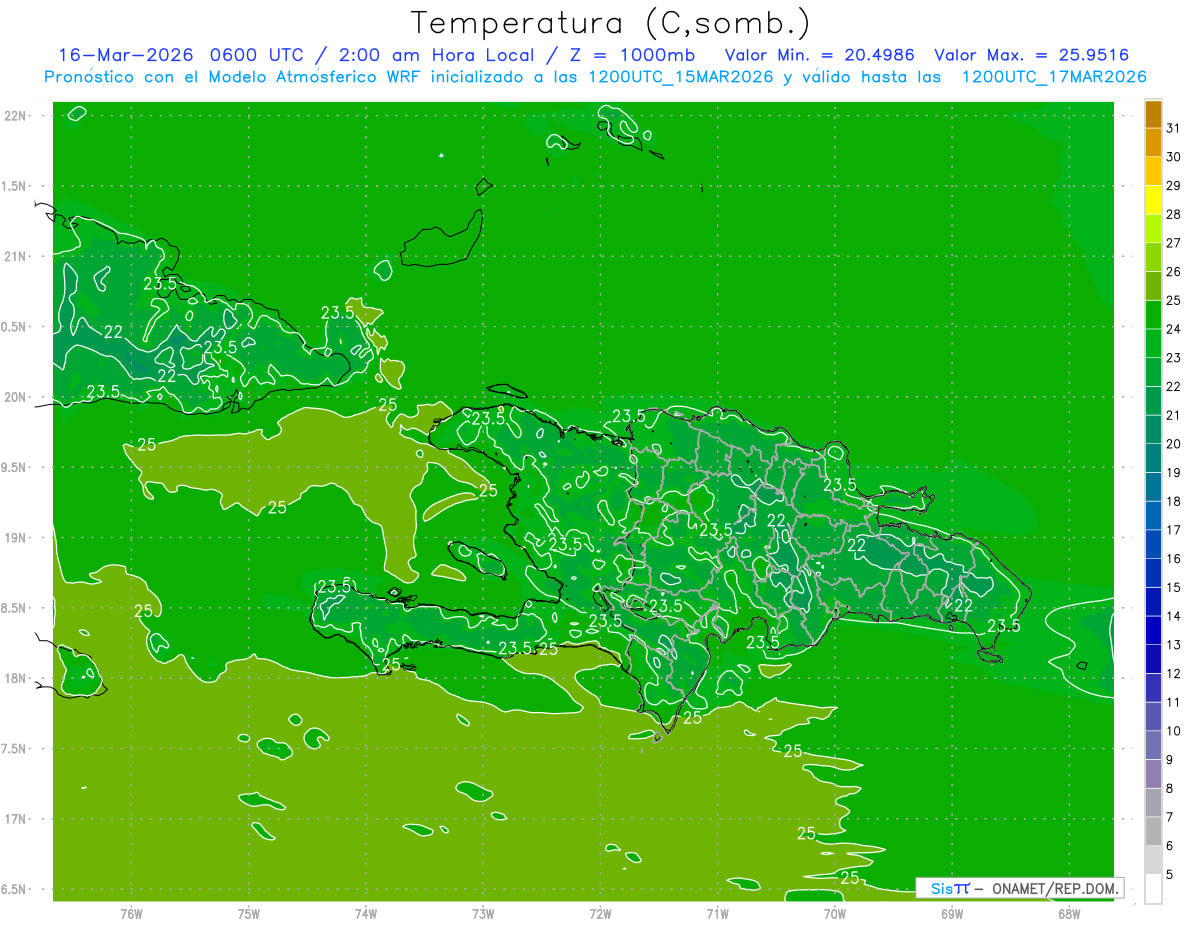Click the blue "SisTT" logo text
The image size is (1200, 927).
[x=950, y=888]
